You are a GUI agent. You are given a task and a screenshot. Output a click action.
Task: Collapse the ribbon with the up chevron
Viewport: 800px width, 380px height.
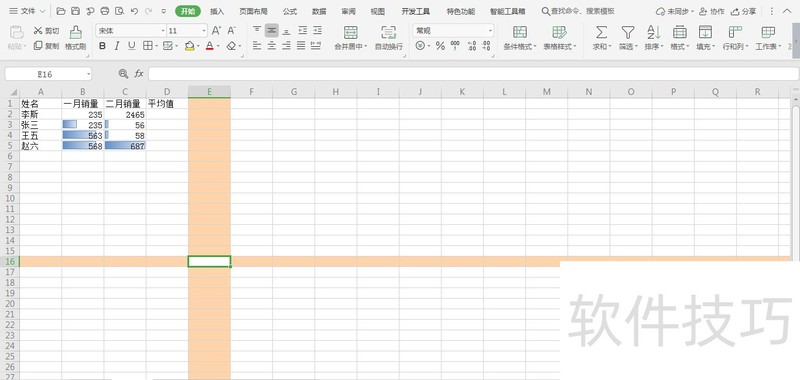[x=787, y=11]
